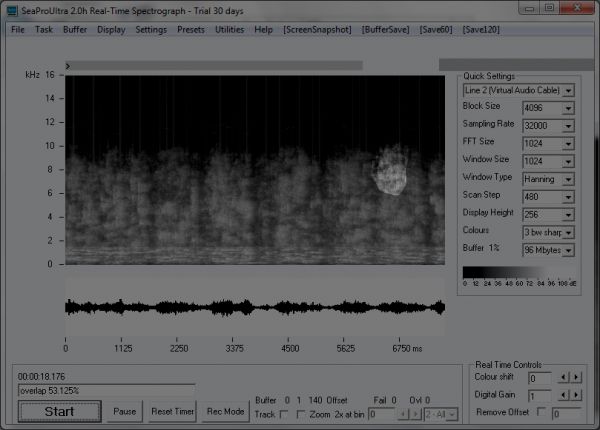Enable the Track checkbox
This screenshot has height=430, width=600.
(x=284, y=413)
